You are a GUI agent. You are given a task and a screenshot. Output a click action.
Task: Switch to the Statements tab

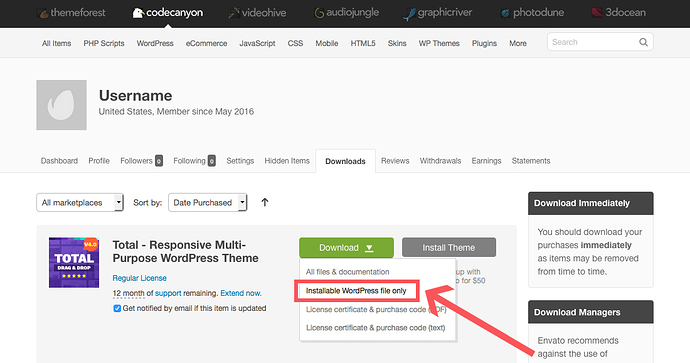coord(531,161)
